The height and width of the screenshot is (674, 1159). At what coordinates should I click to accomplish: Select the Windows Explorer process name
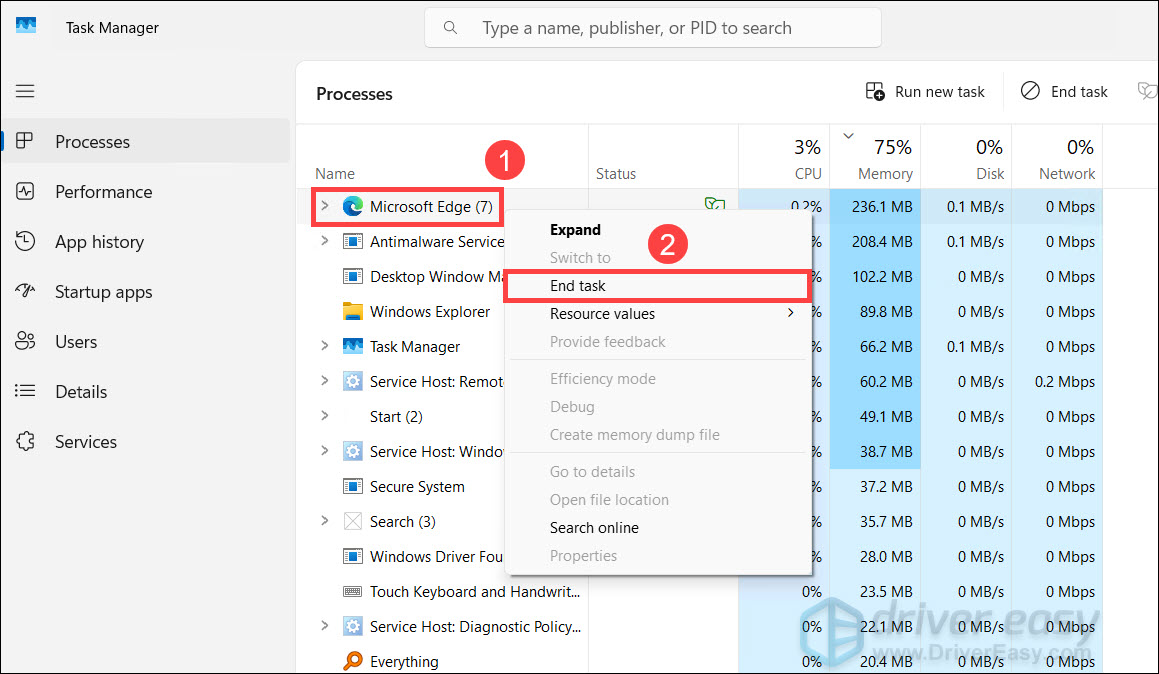[x=429, y=312]
